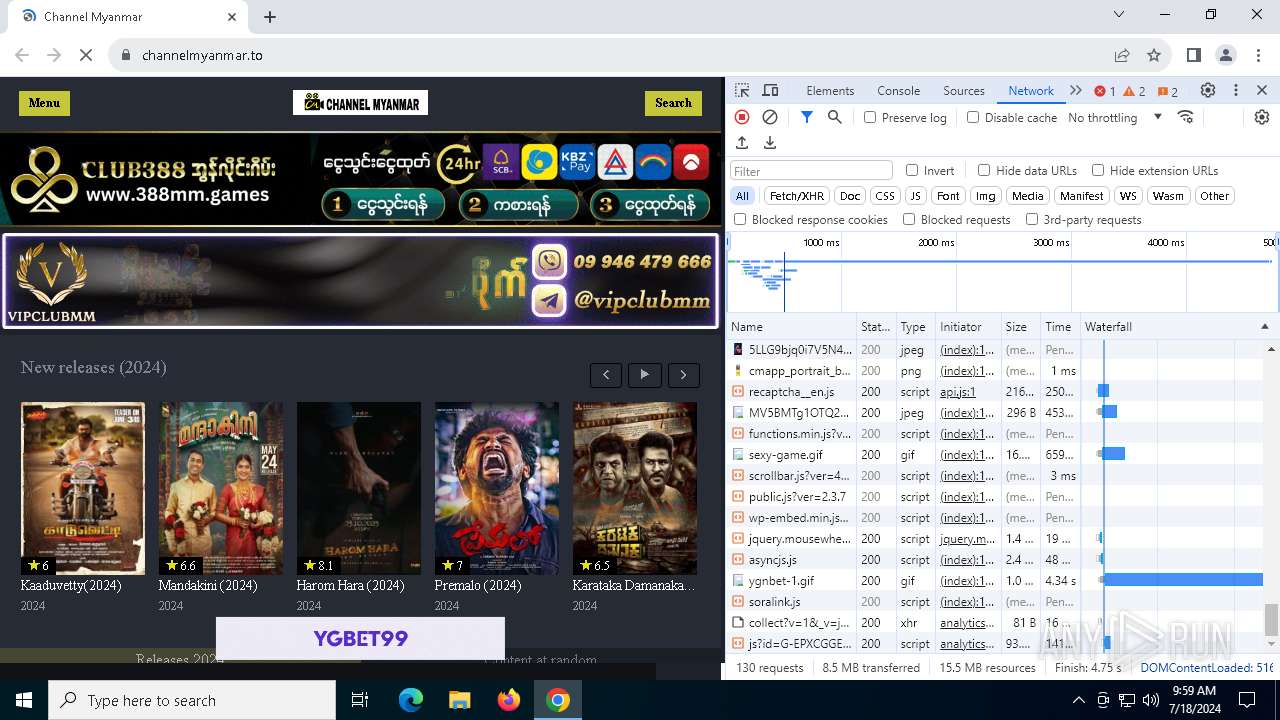Open Task View on taskbar
Viewport: 1280px width, 720px height.
(x=360, y=700)
